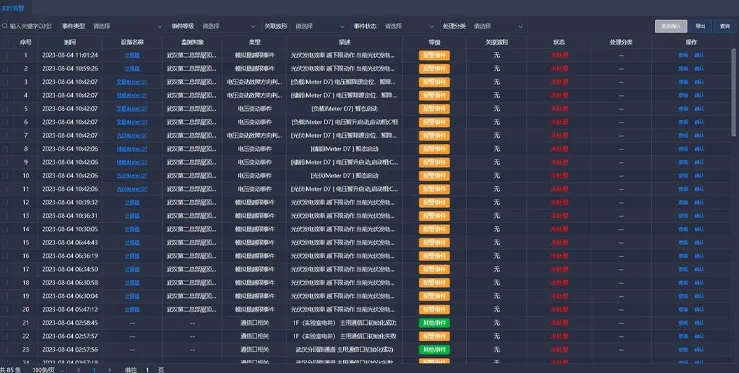
Task: Click the red status label in row 5
Action: pos(559,109)
